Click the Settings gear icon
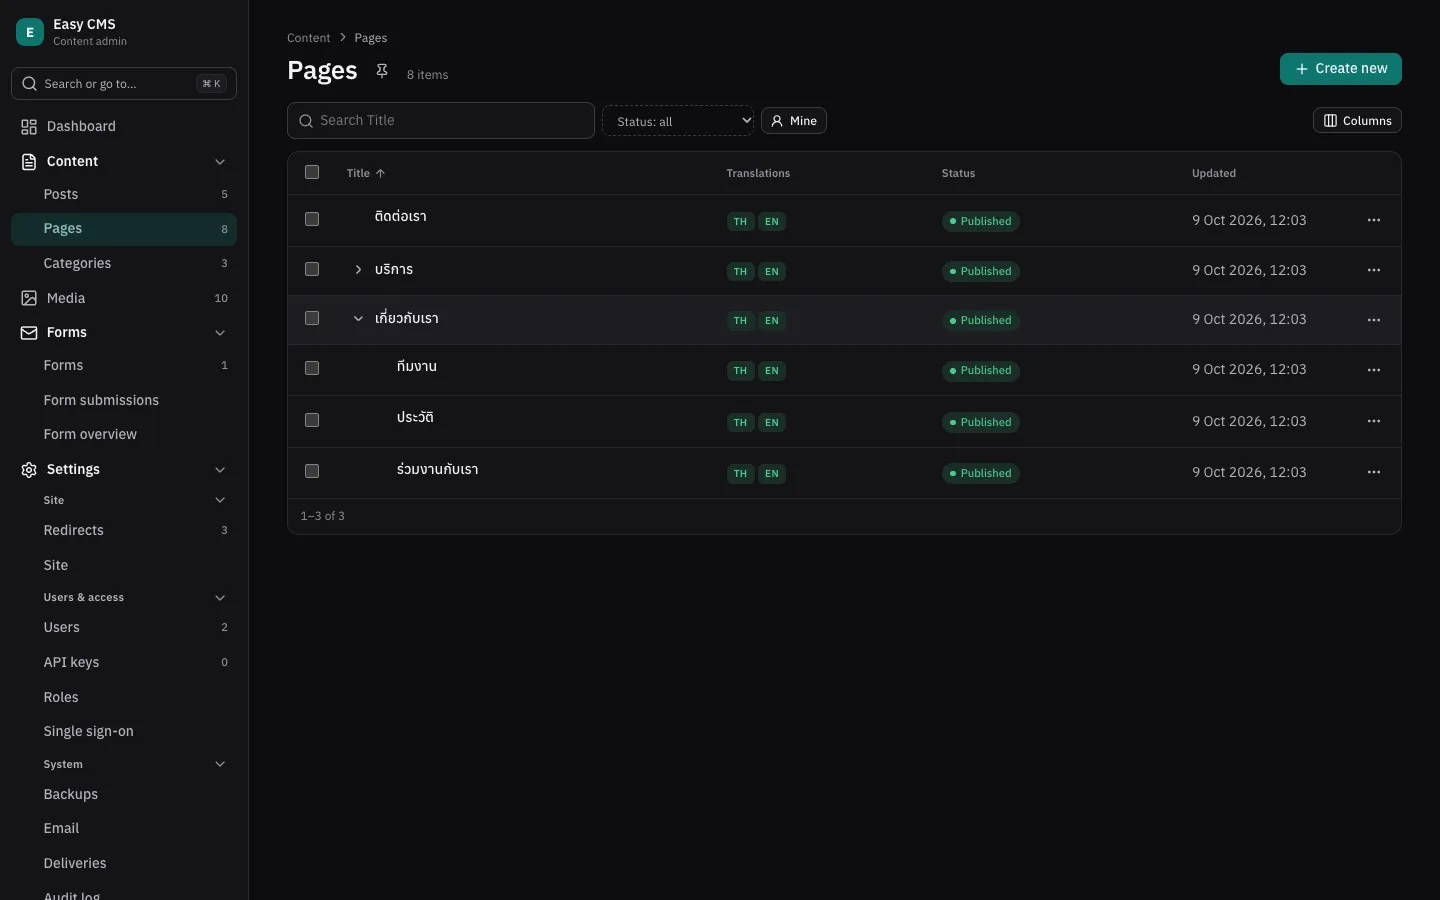 tap(29, 469)
